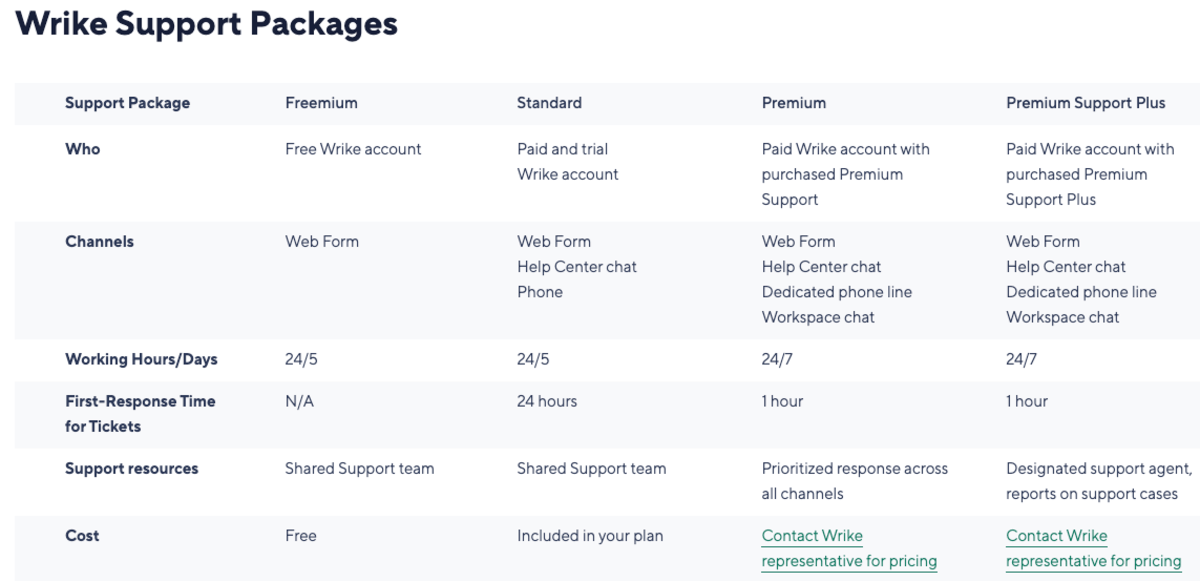The image size is (1200, 581).
Task: Click the Channels row label
Action: tap(99, 241)
